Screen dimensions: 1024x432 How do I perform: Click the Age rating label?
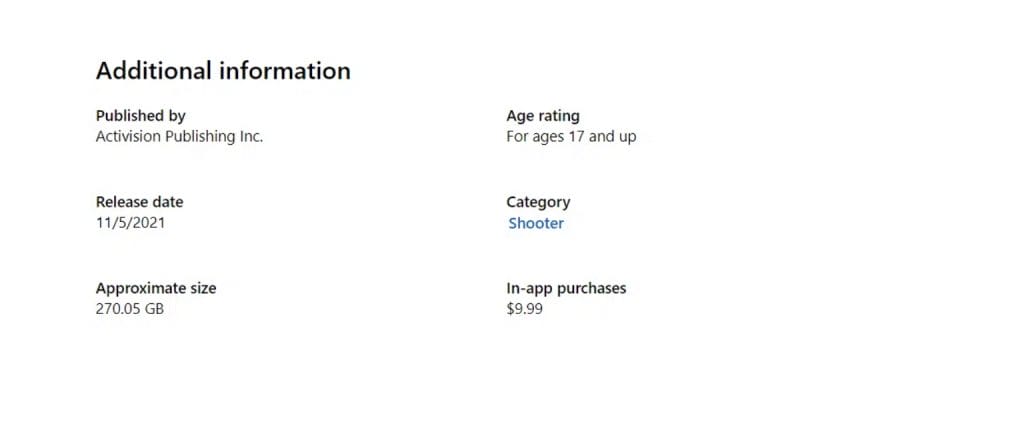coord(543,116)
